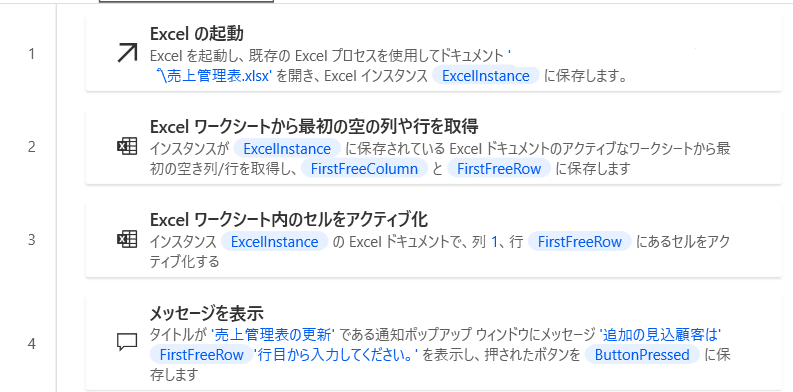Image resolution: width=793 pixels, height=392 pixels.
Task: Select the 'Excel の起動' action title
Action: click(x=197, y=34)
